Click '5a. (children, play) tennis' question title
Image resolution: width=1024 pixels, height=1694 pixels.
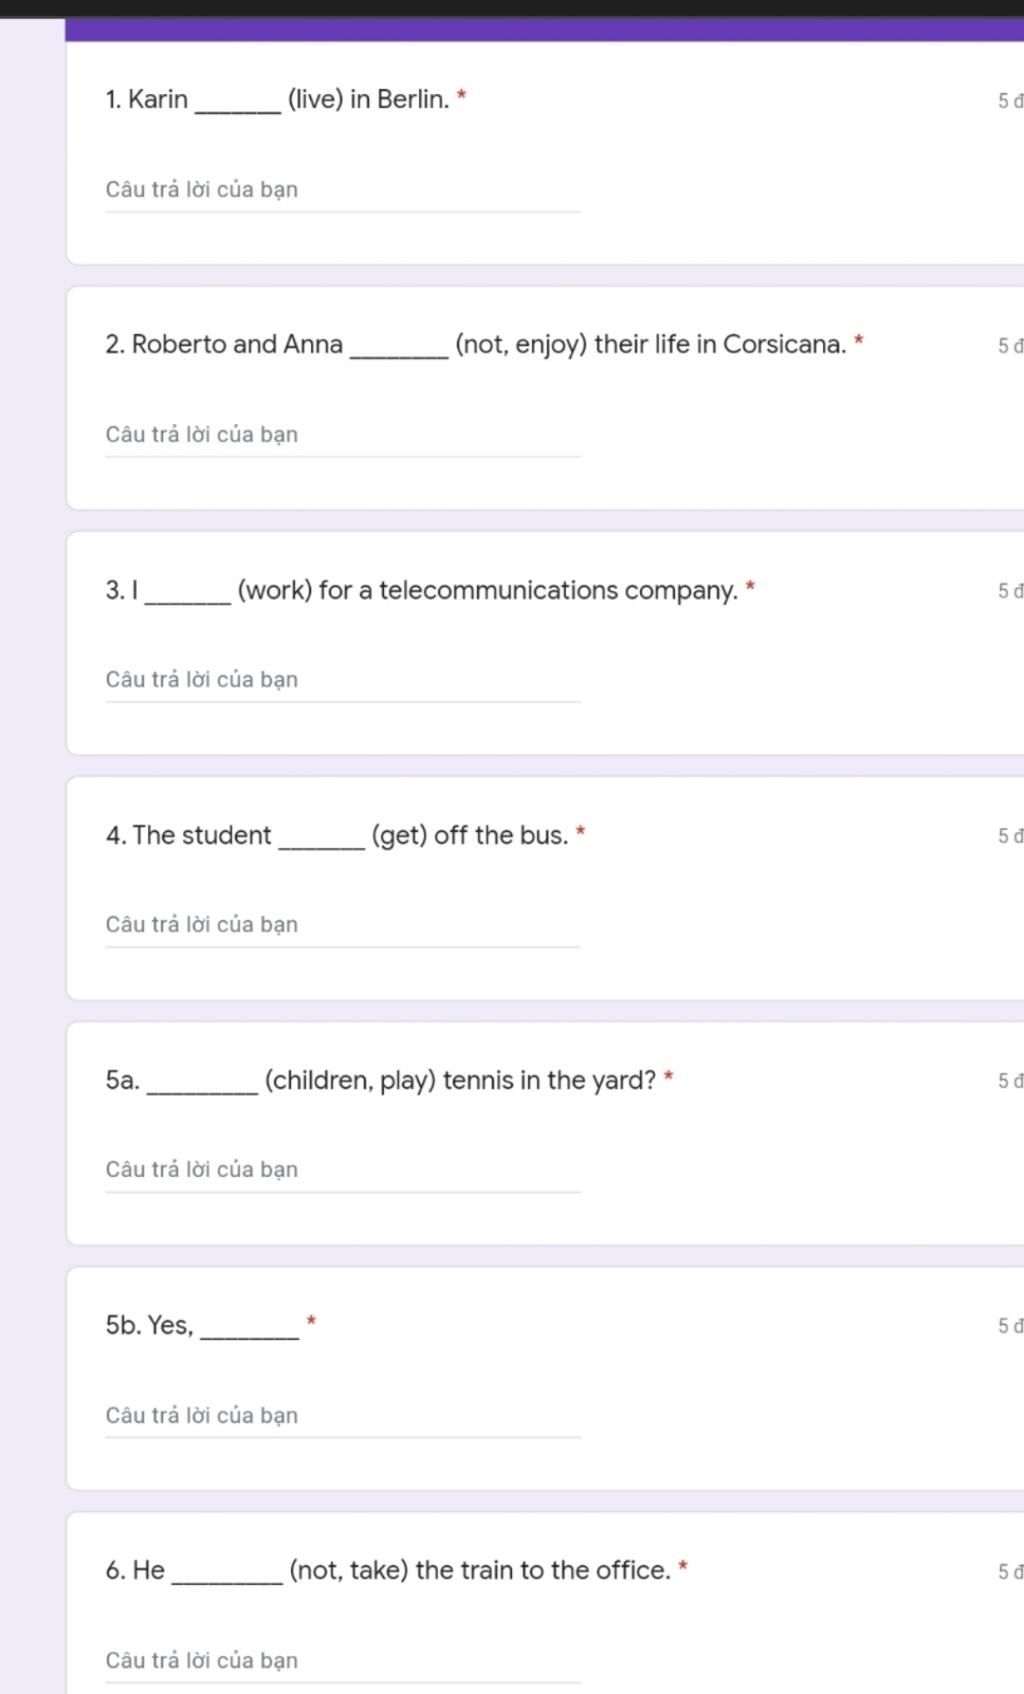(381, 1081)
